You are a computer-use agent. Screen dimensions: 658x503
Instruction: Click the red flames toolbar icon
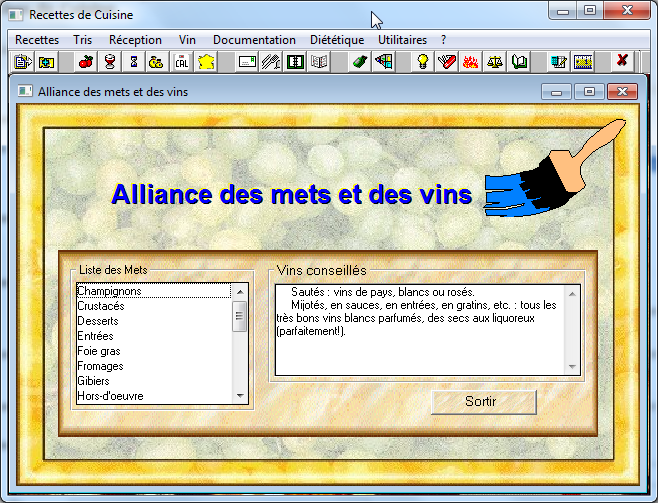click(470, 62)
